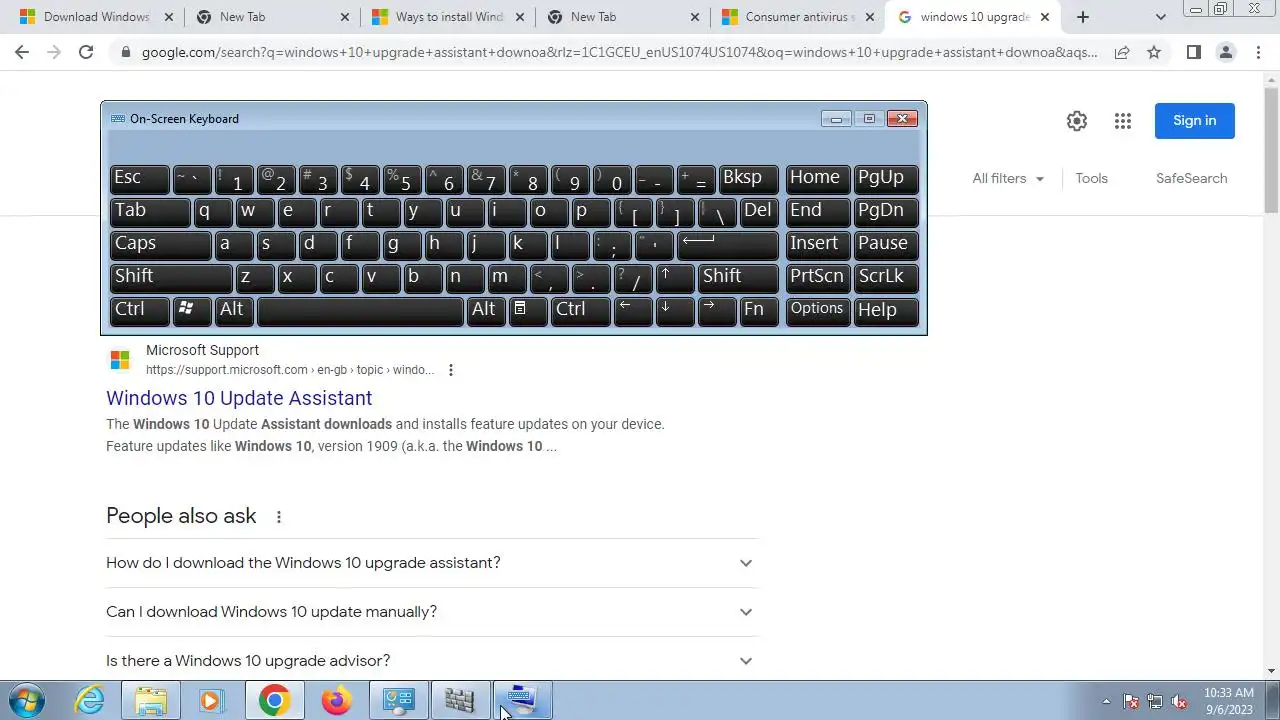Click the left arrow key on keyboard
Screen dimensions: 1280x720
(x=633, y=311)
